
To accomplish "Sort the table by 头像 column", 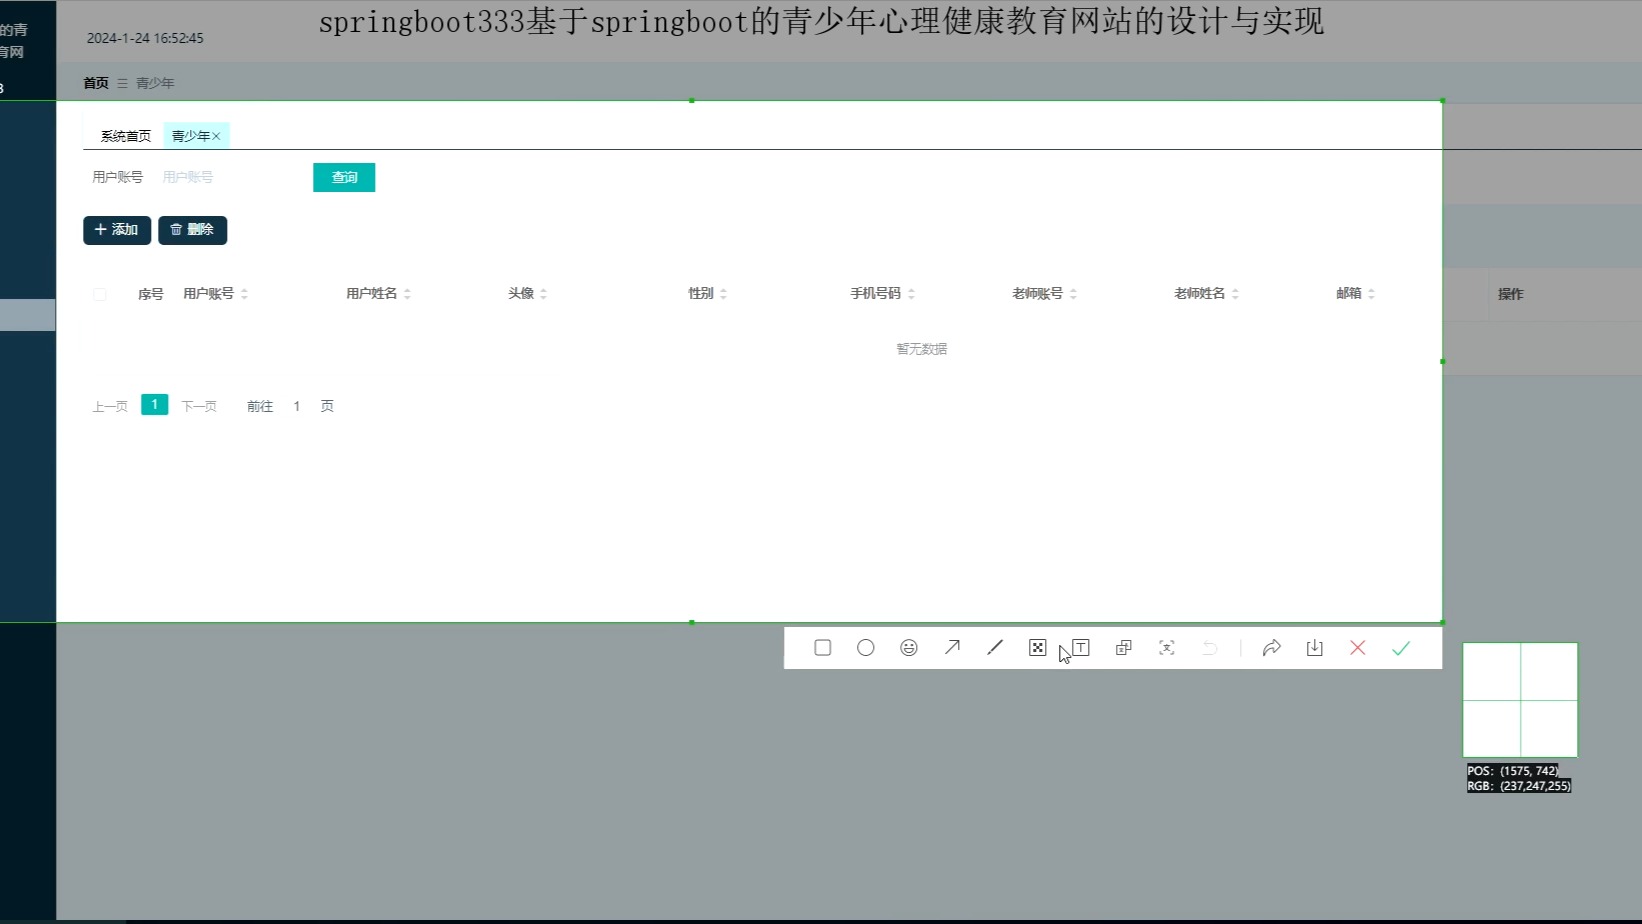I will click(x=543, y=294).
